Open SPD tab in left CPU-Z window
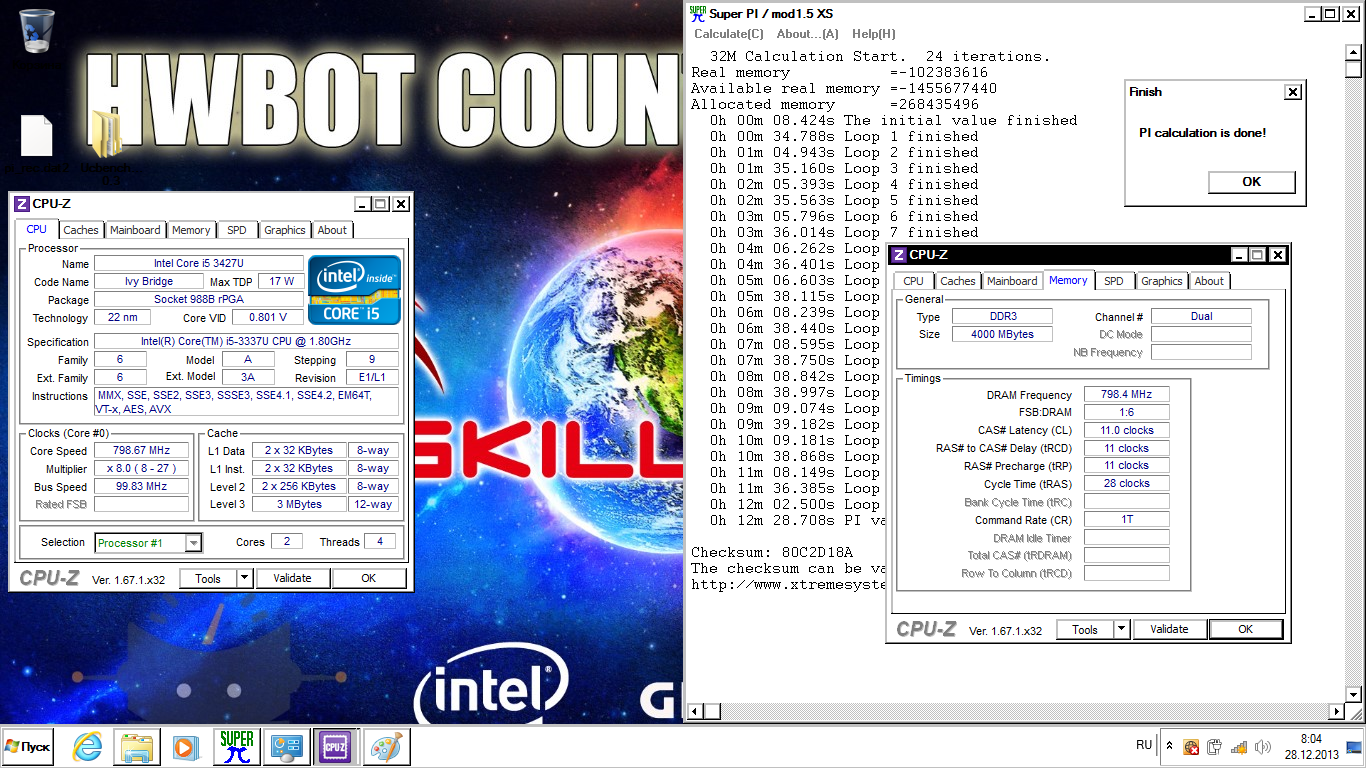The image size is (1366, 768). (x=237, y=230)
